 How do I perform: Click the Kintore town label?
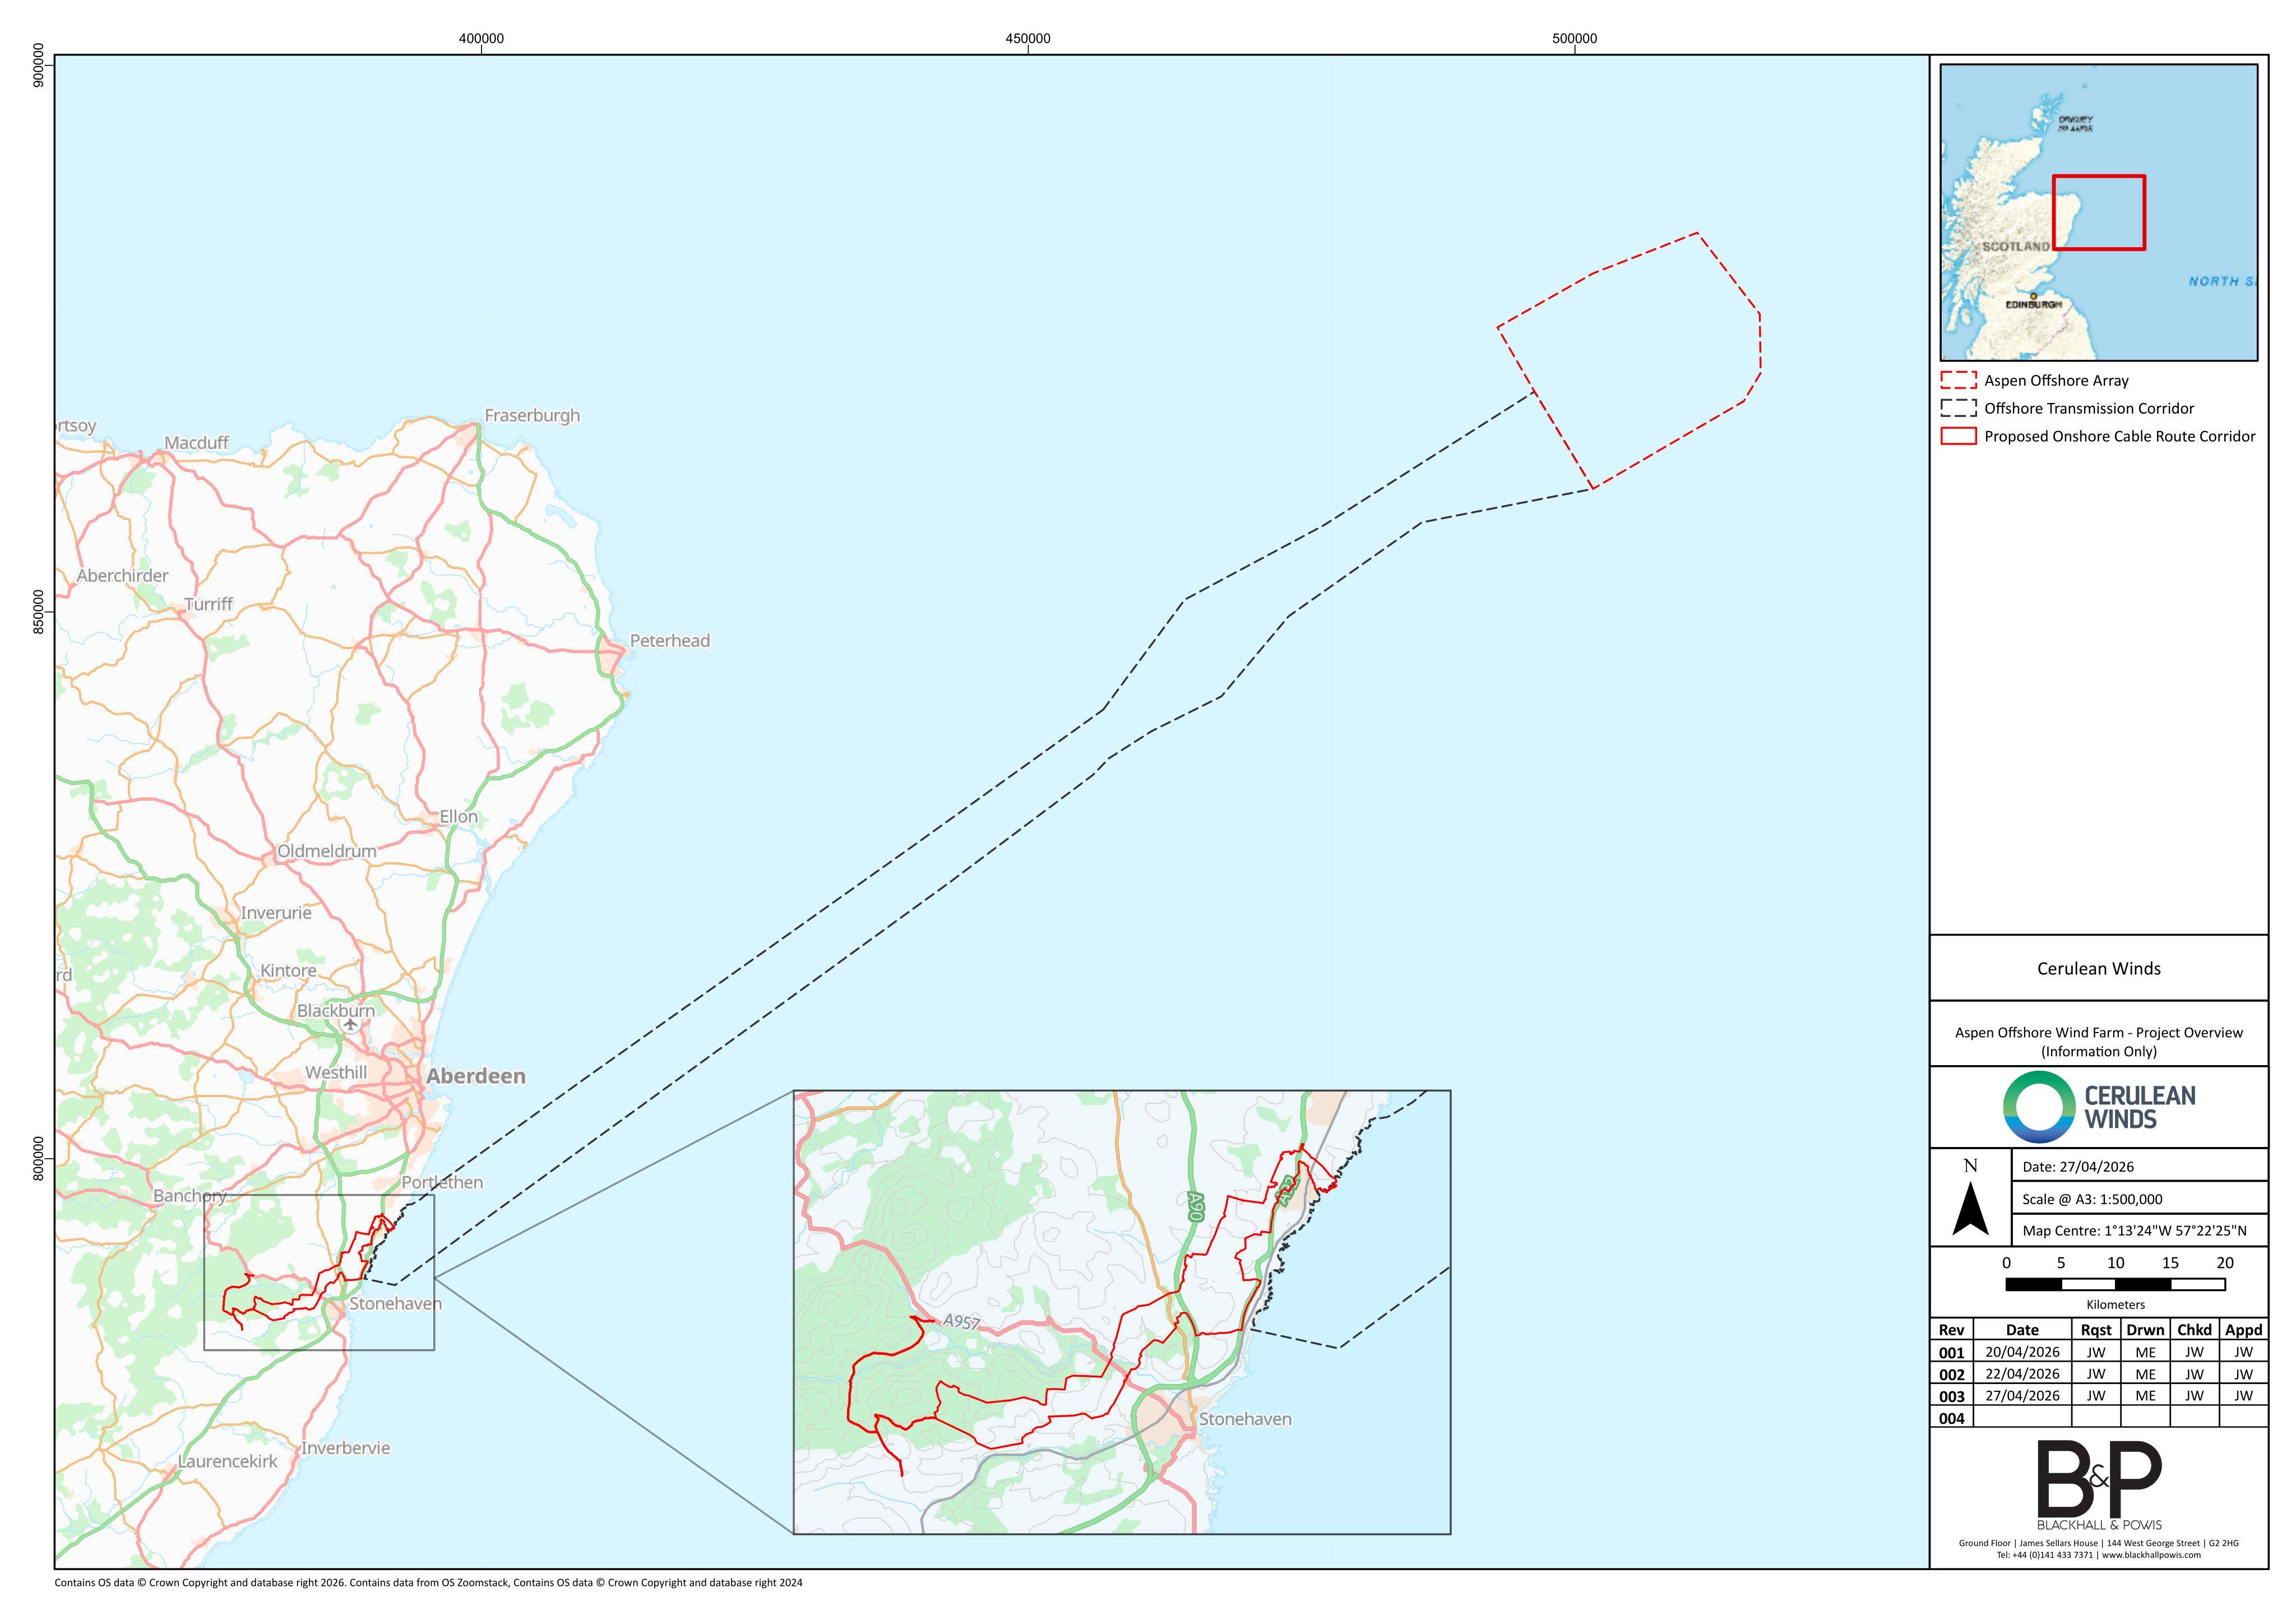288,971
